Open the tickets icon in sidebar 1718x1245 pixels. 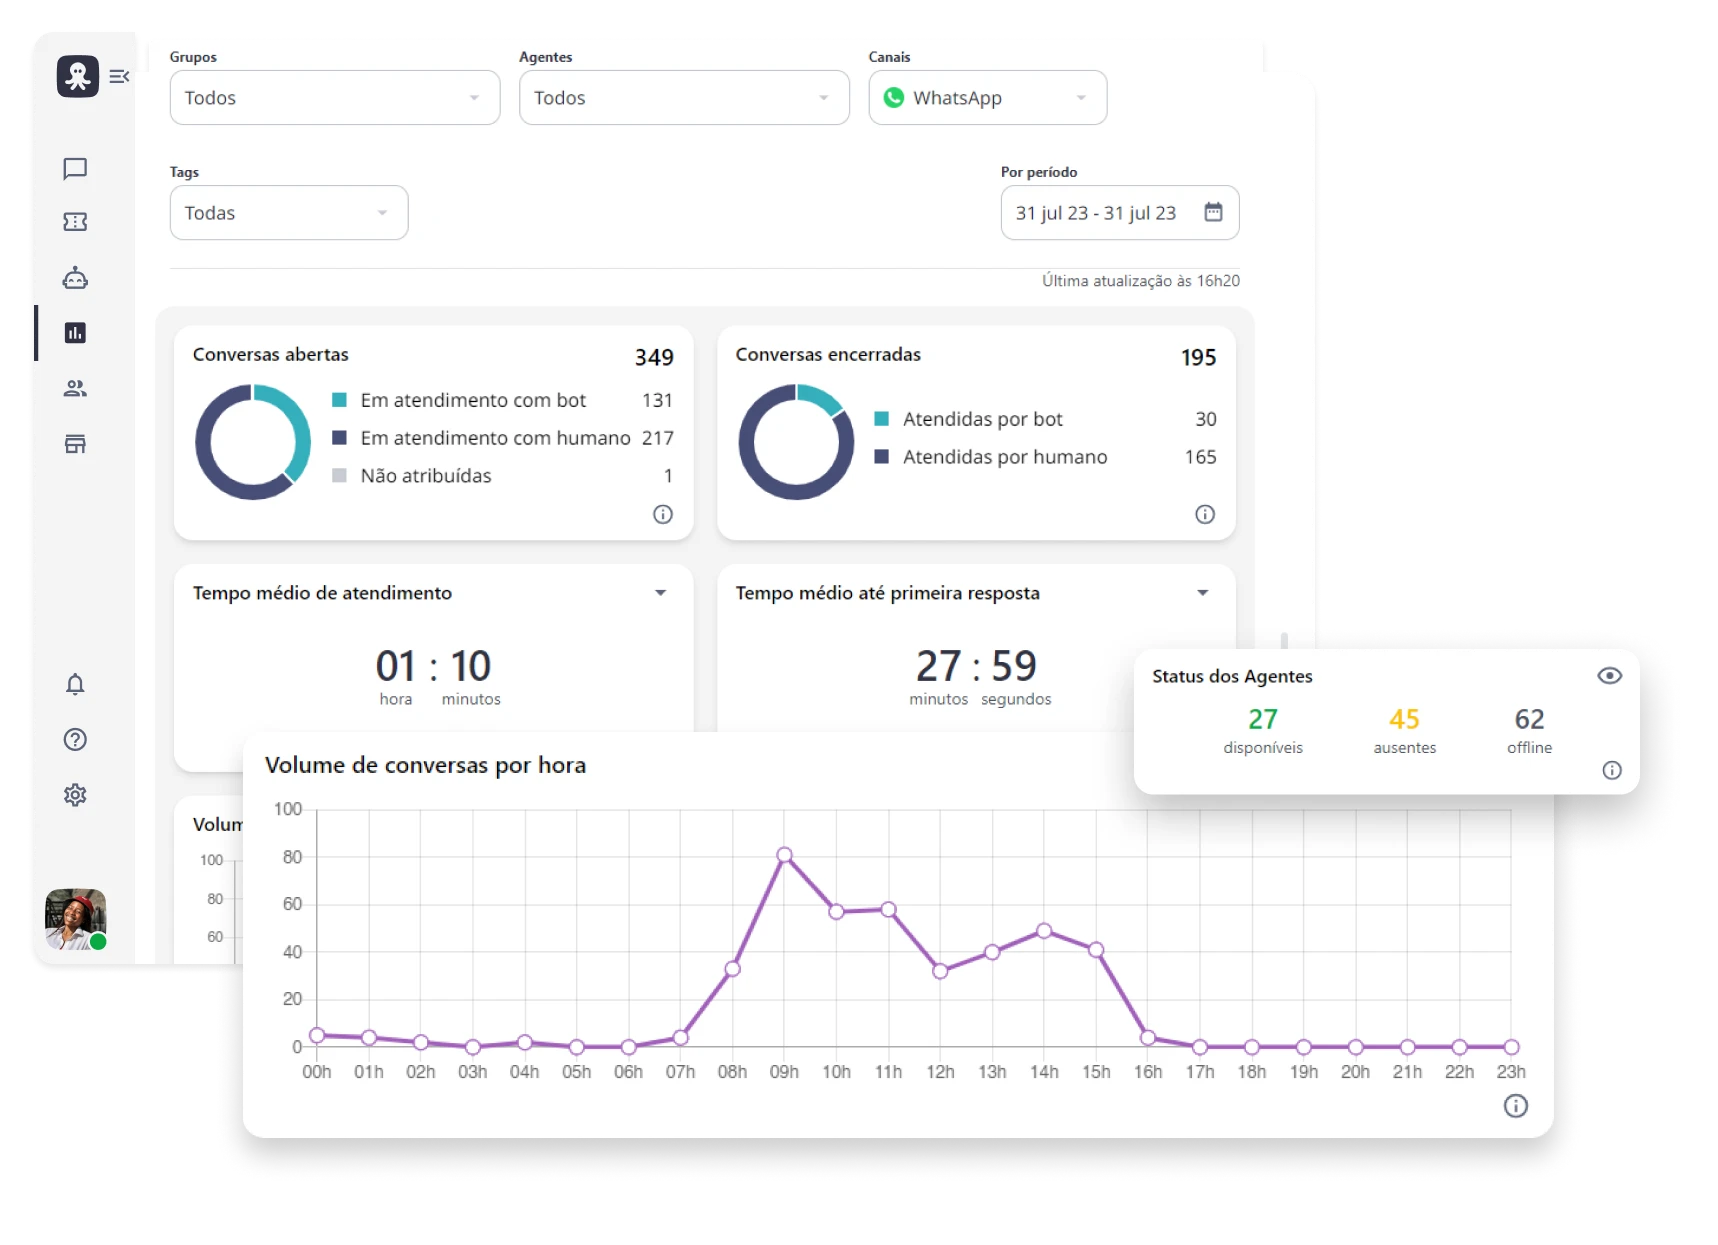click(x=75, y=222)
